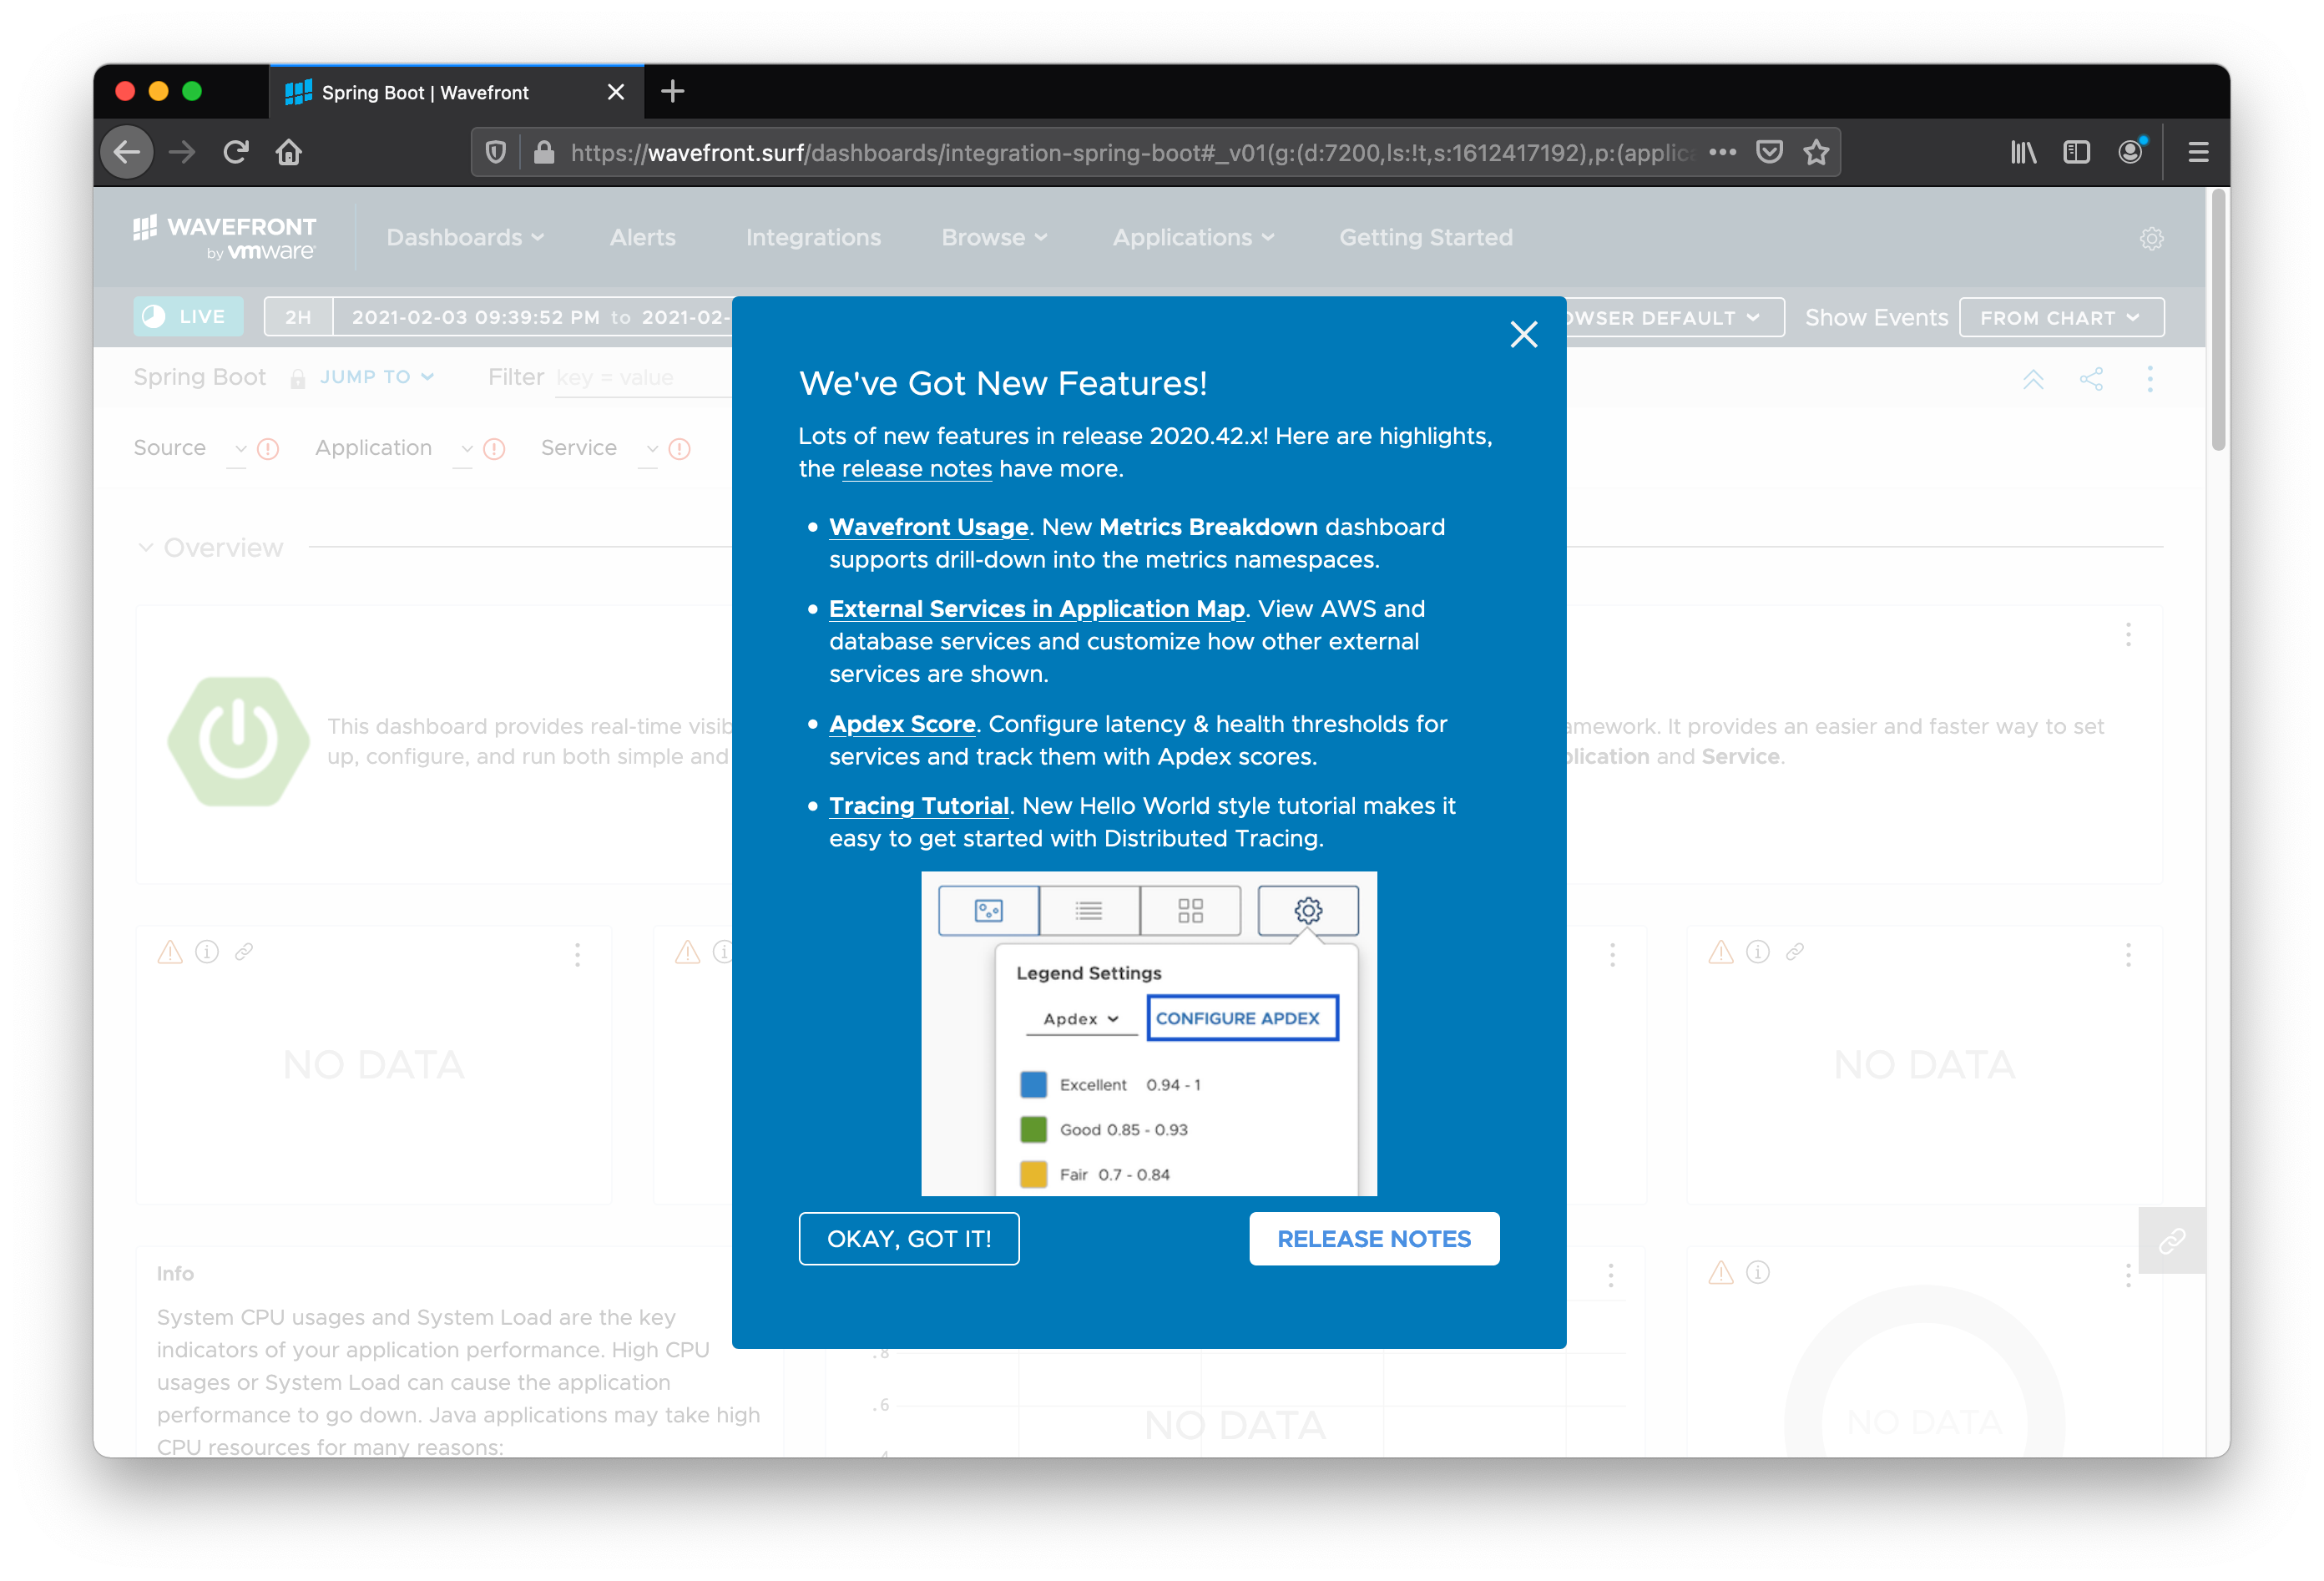Click the share icon on the Spring Boot dashboard
Viewport: 2324px width, 1581px height.
click(x=2091, y=377)
